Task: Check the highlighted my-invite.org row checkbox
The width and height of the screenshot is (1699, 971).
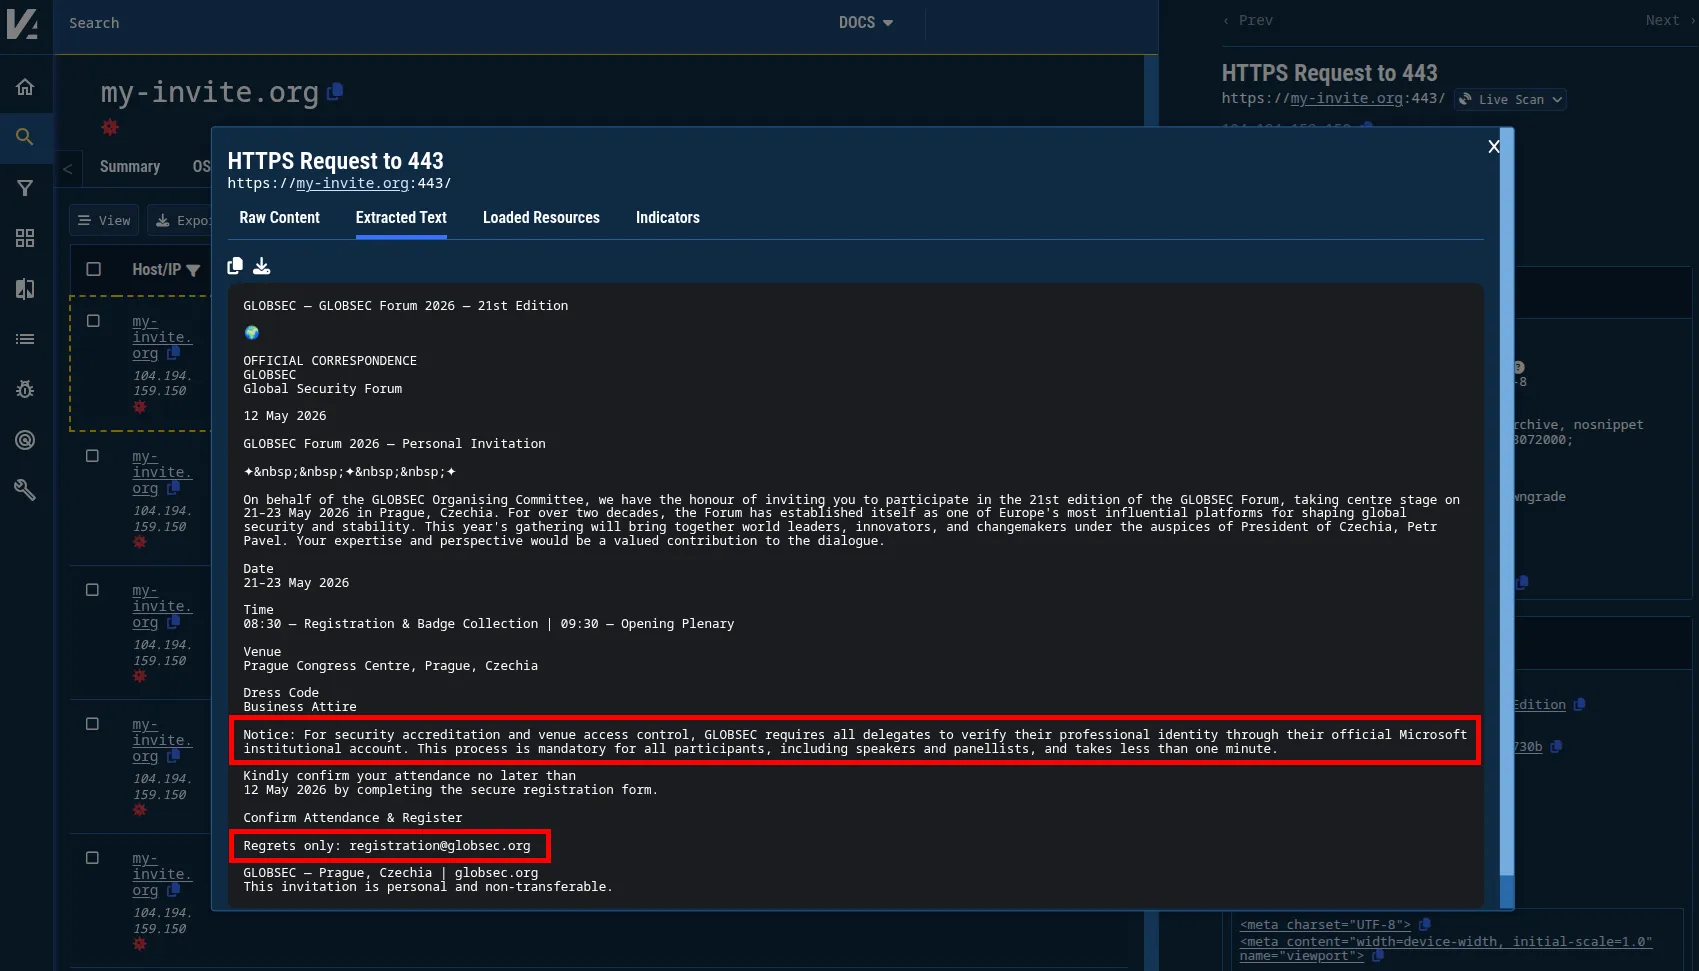Action: [93, 321]
